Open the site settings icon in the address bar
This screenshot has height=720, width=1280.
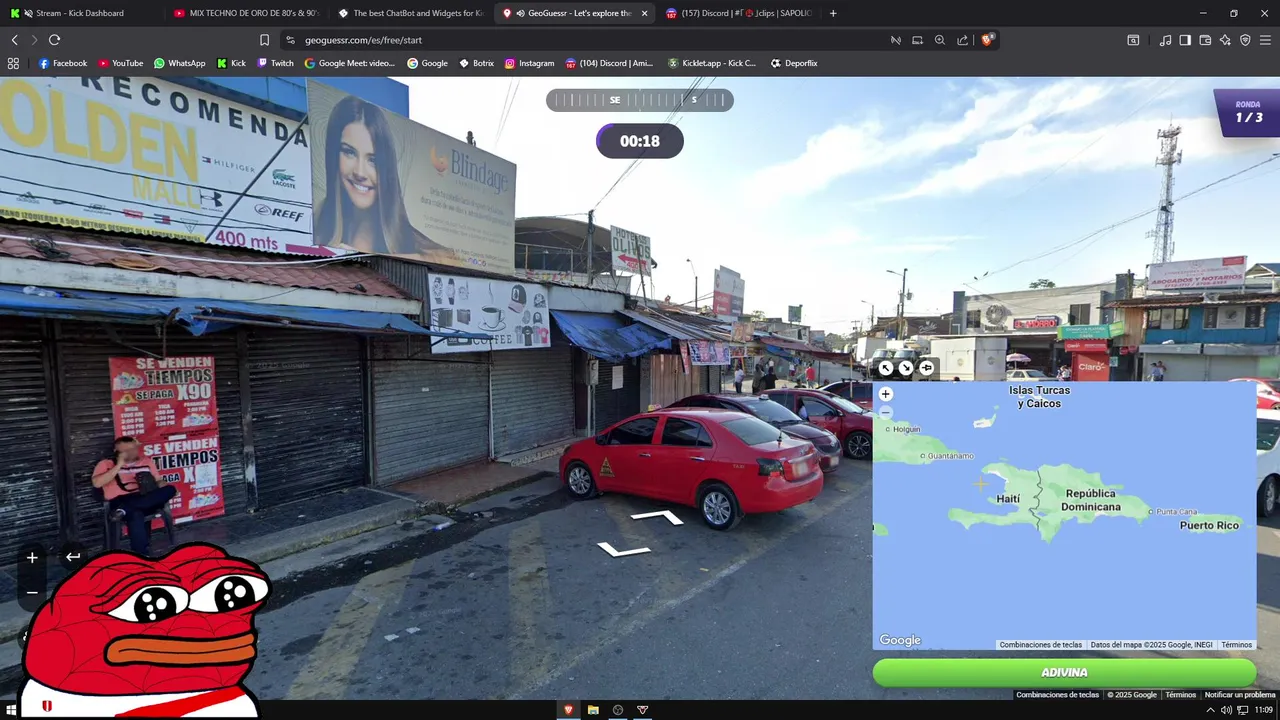tap(290, 40)
